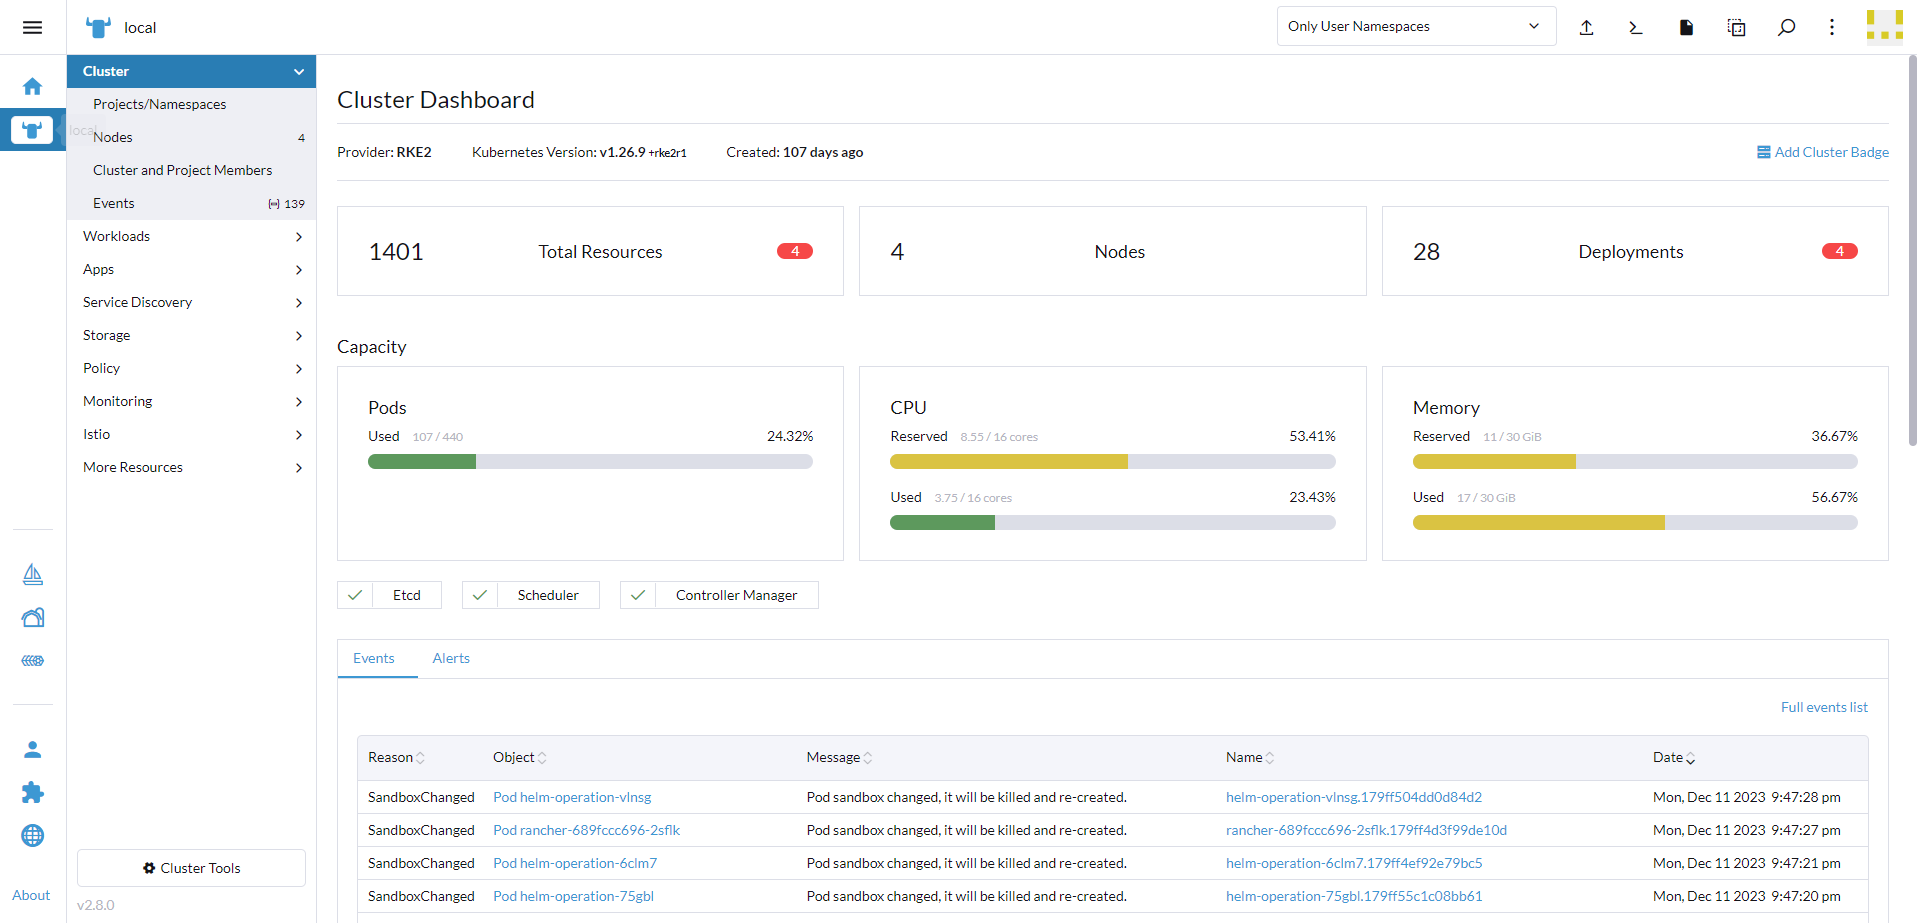Switch to the Alerts tab
The image size is (1917, 923).
(x=451, y=658)
